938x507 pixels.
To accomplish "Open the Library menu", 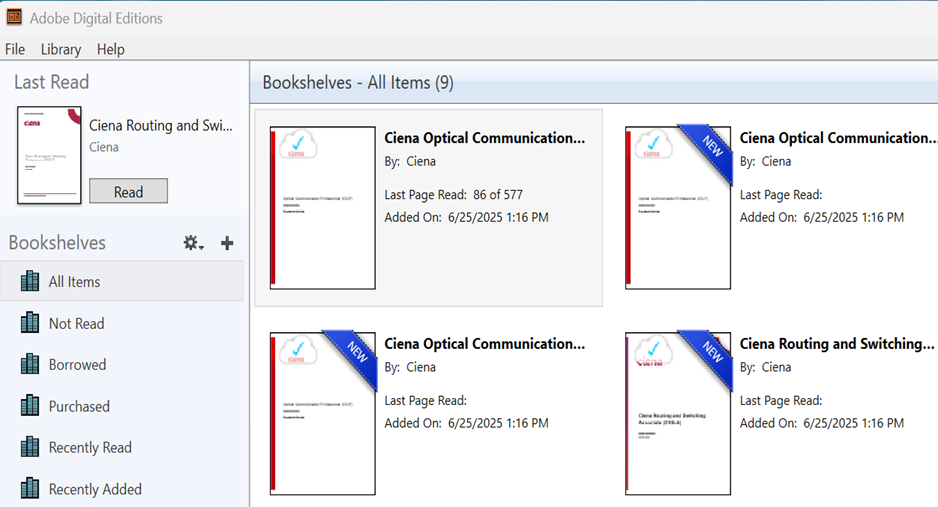I will (x=60, y=49).
